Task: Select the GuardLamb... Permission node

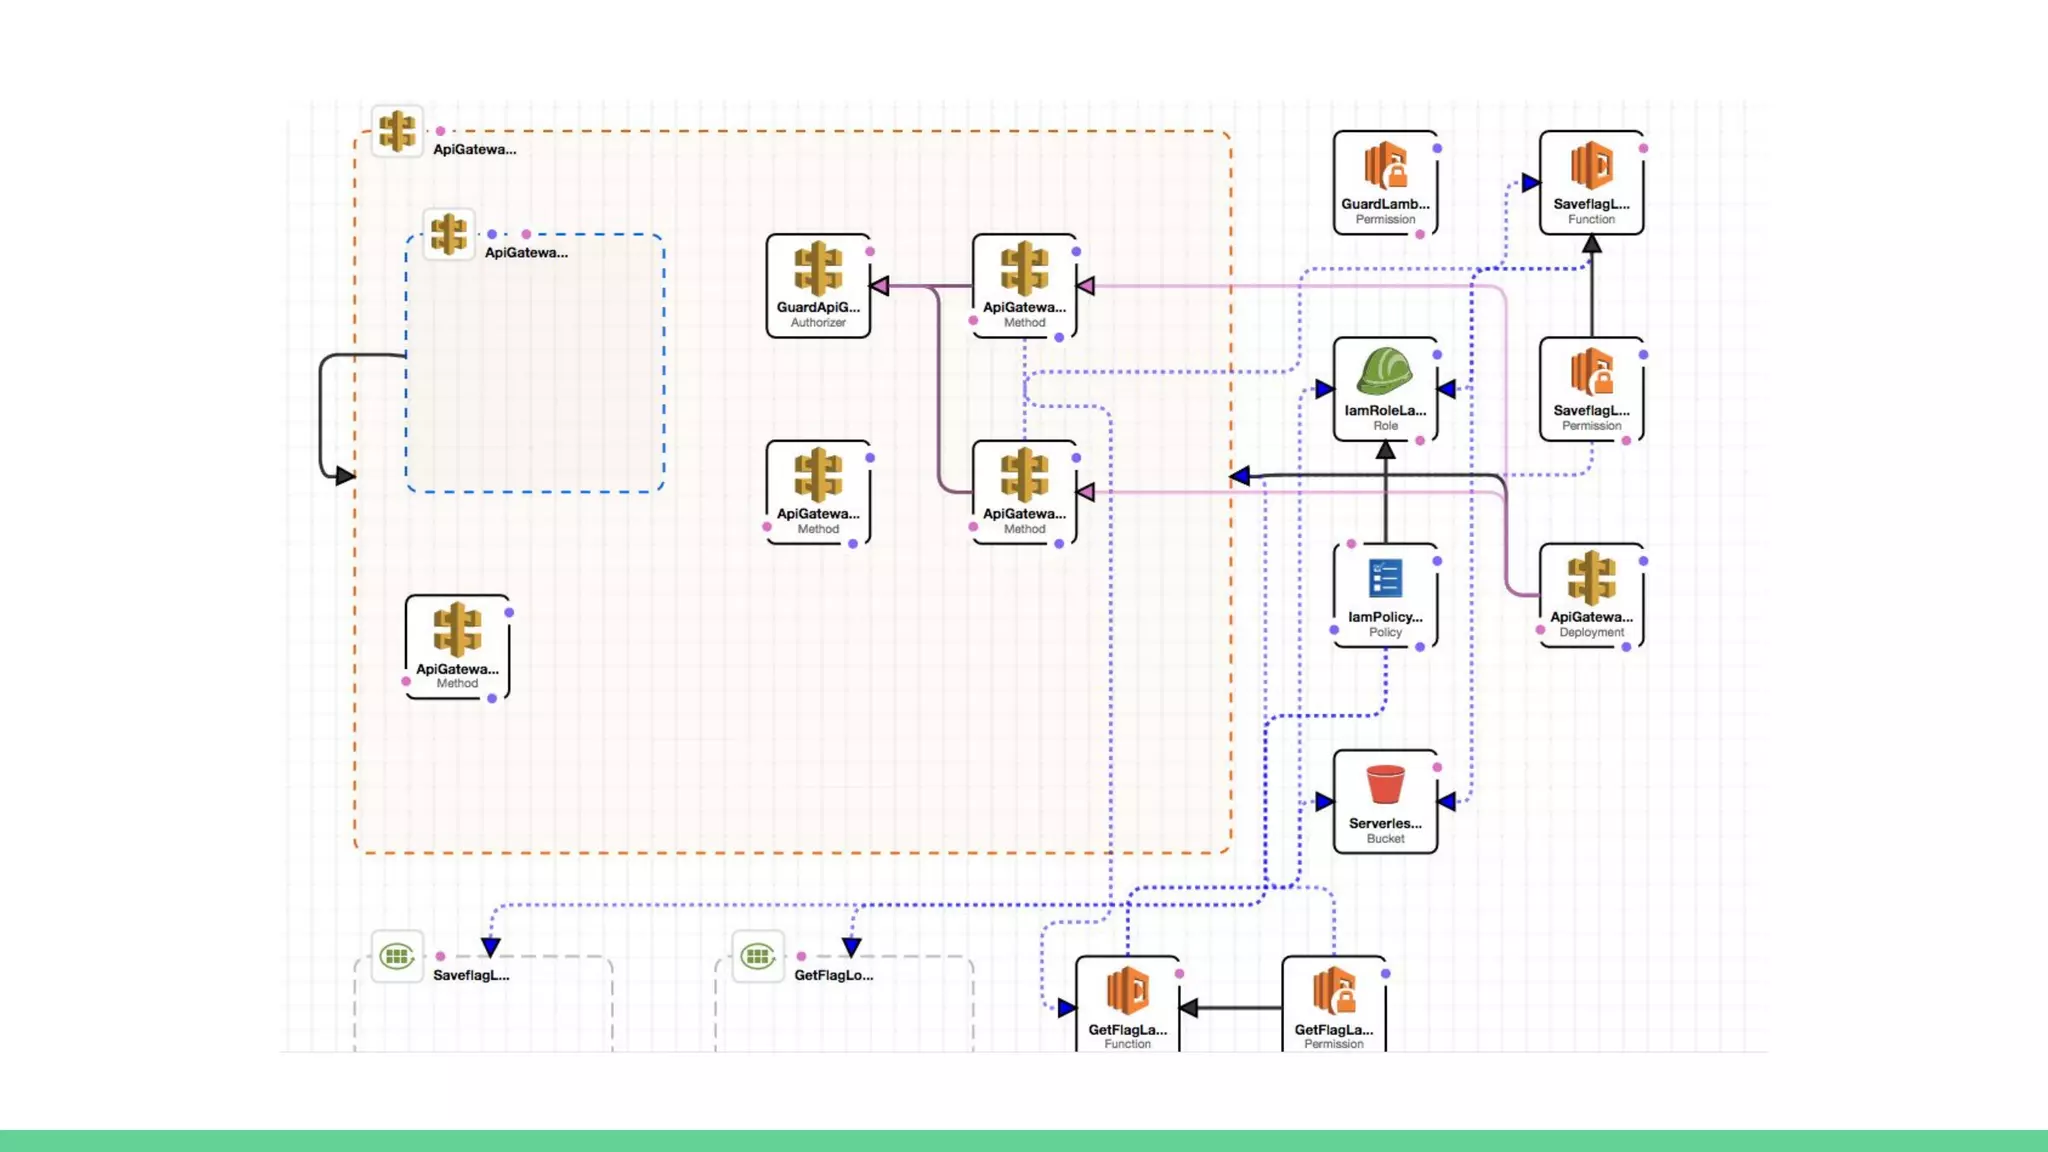Action: click(1385, 183)
